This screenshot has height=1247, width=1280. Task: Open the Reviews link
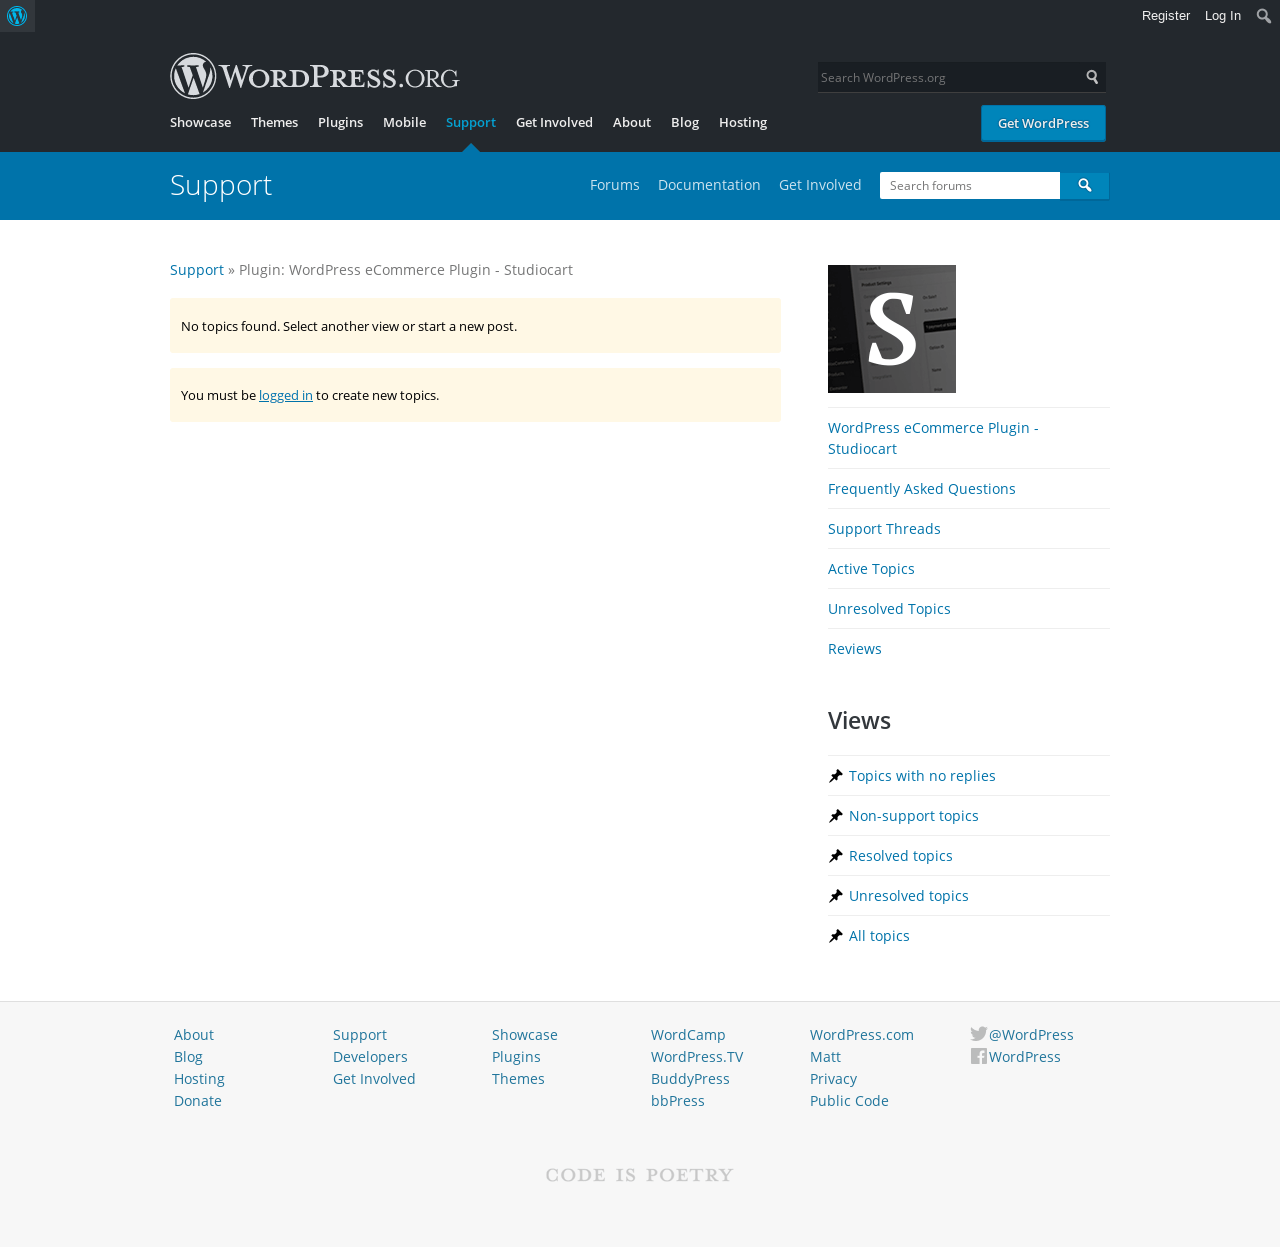(855, 649)
